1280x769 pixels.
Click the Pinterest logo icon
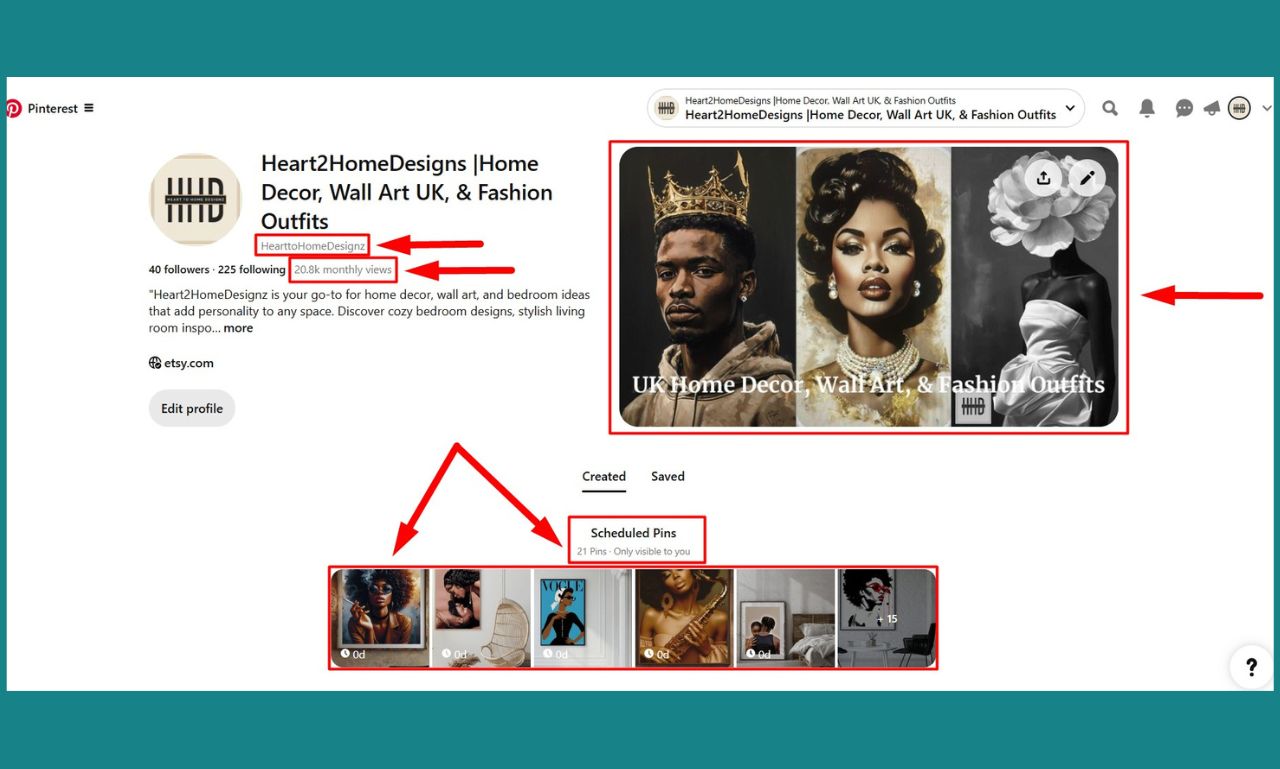(x=14, y=109)
